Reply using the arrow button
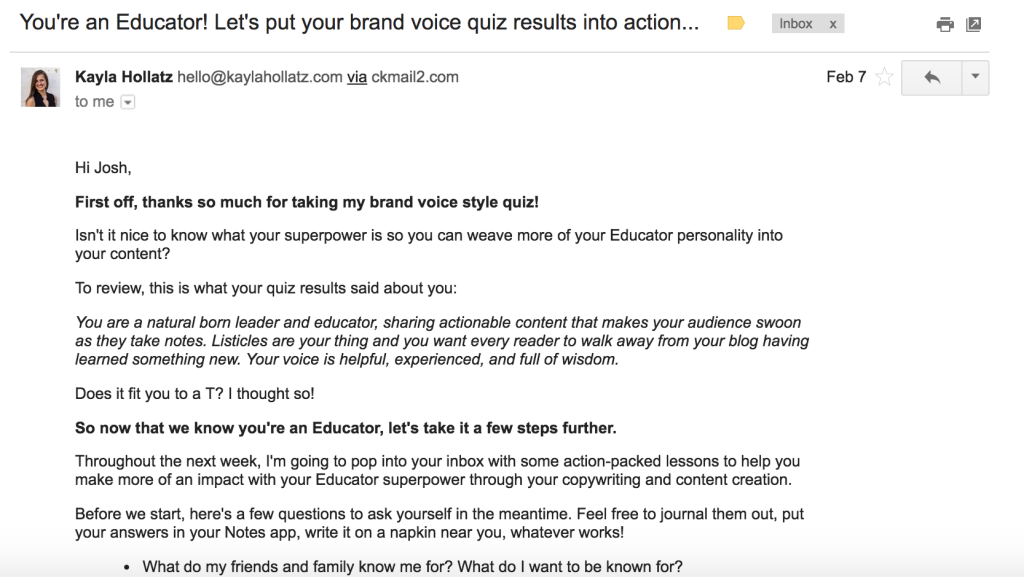This screenshot has height=577, width=1024. (932, 78)
